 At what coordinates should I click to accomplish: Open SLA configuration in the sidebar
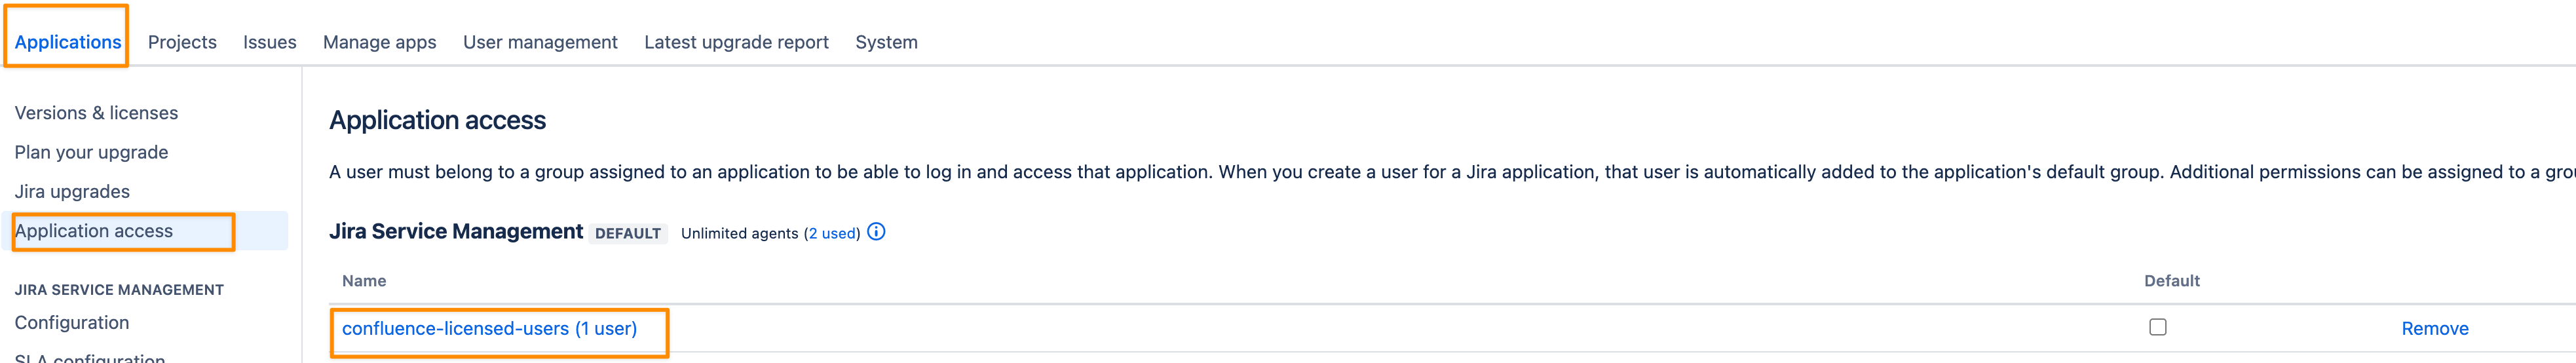pyautogui.click(x=90, y=357)
